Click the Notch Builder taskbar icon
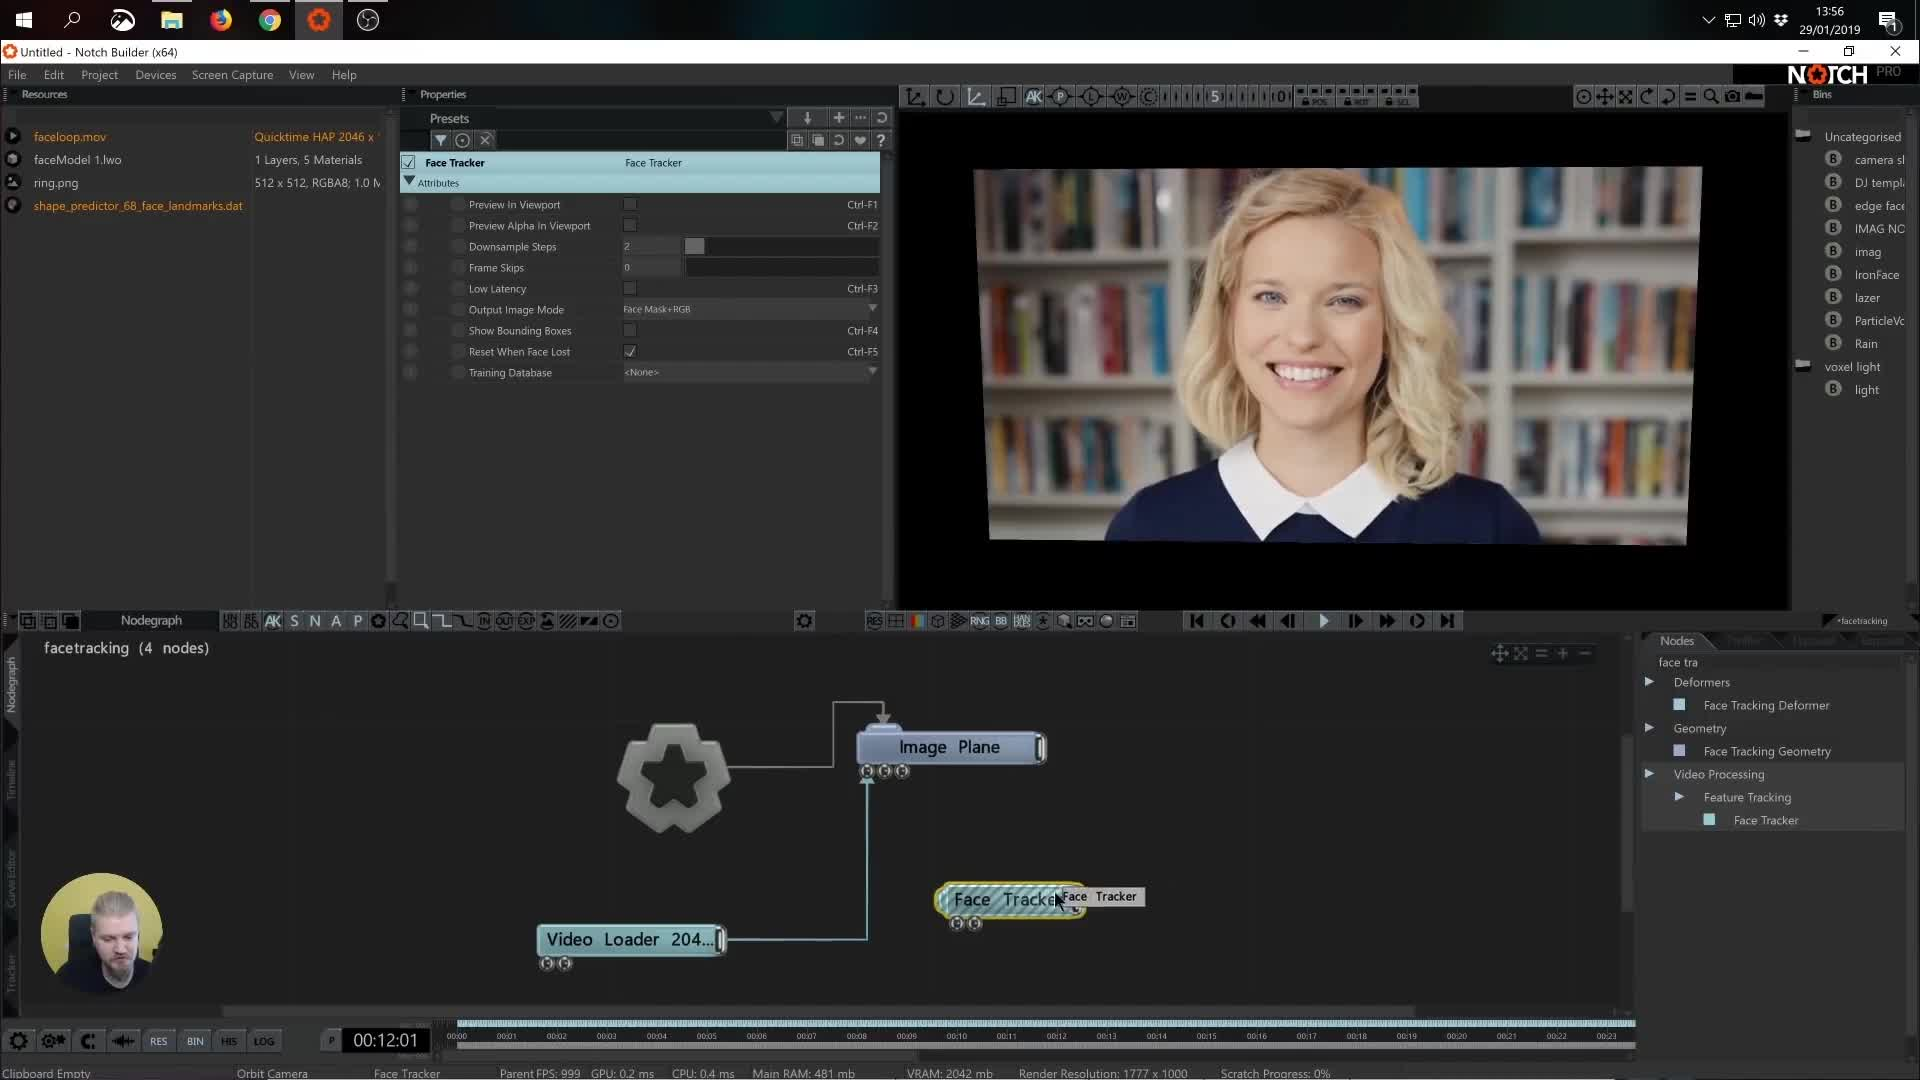 (x=319, y=20)
